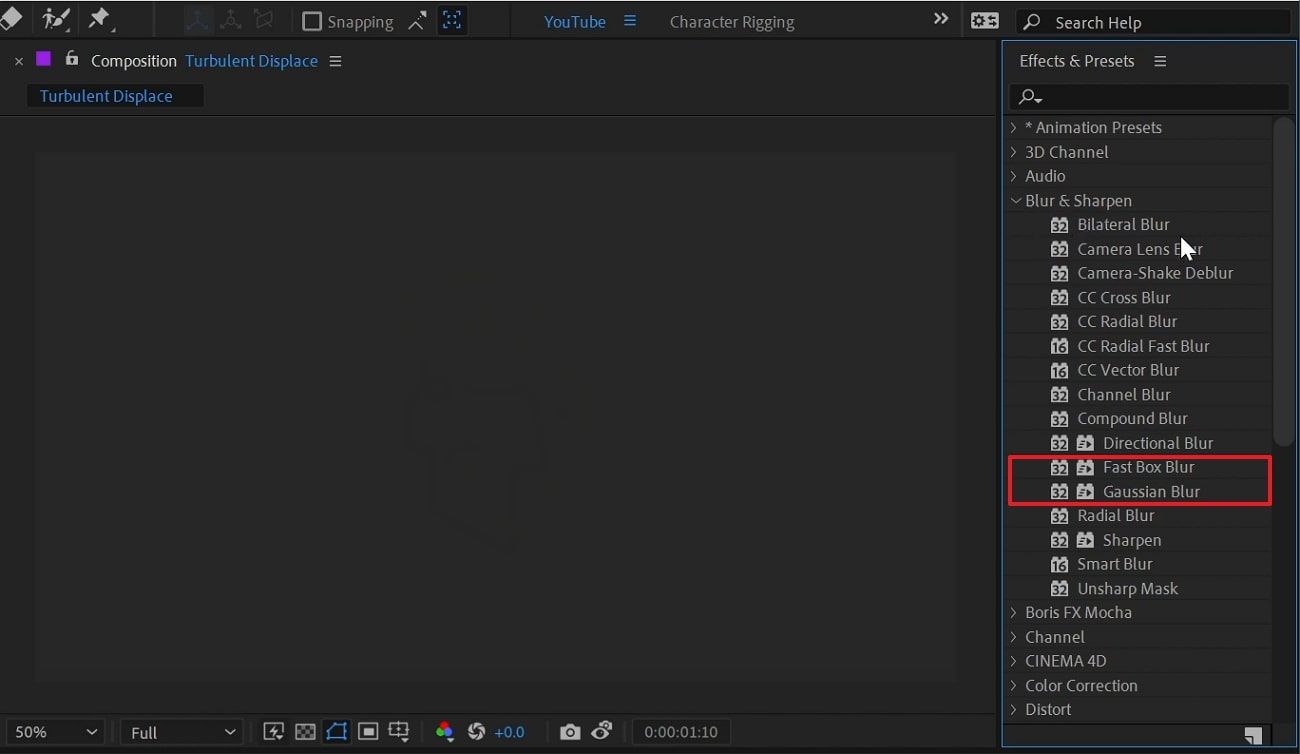Select the Eraser tool

point(10,19)
